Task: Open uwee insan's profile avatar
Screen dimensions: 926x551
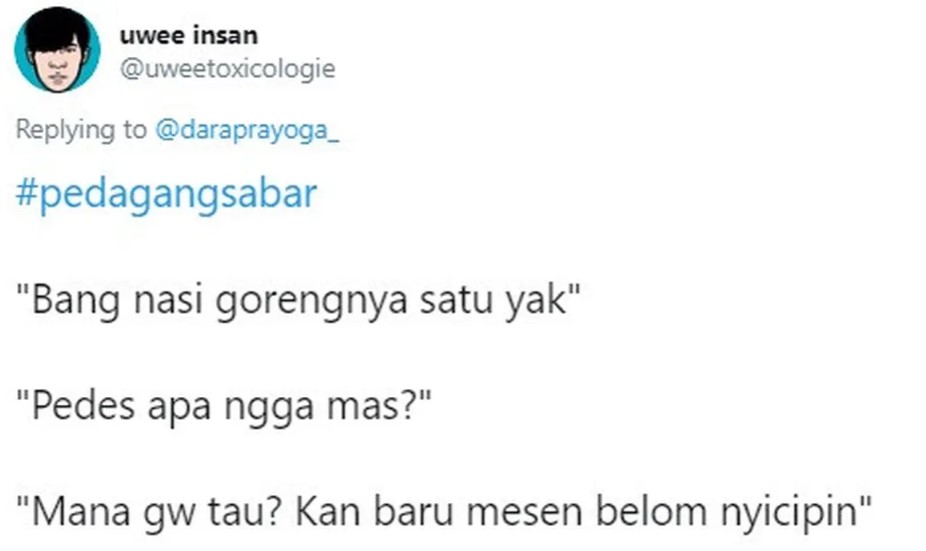Action: coord(57,50)
